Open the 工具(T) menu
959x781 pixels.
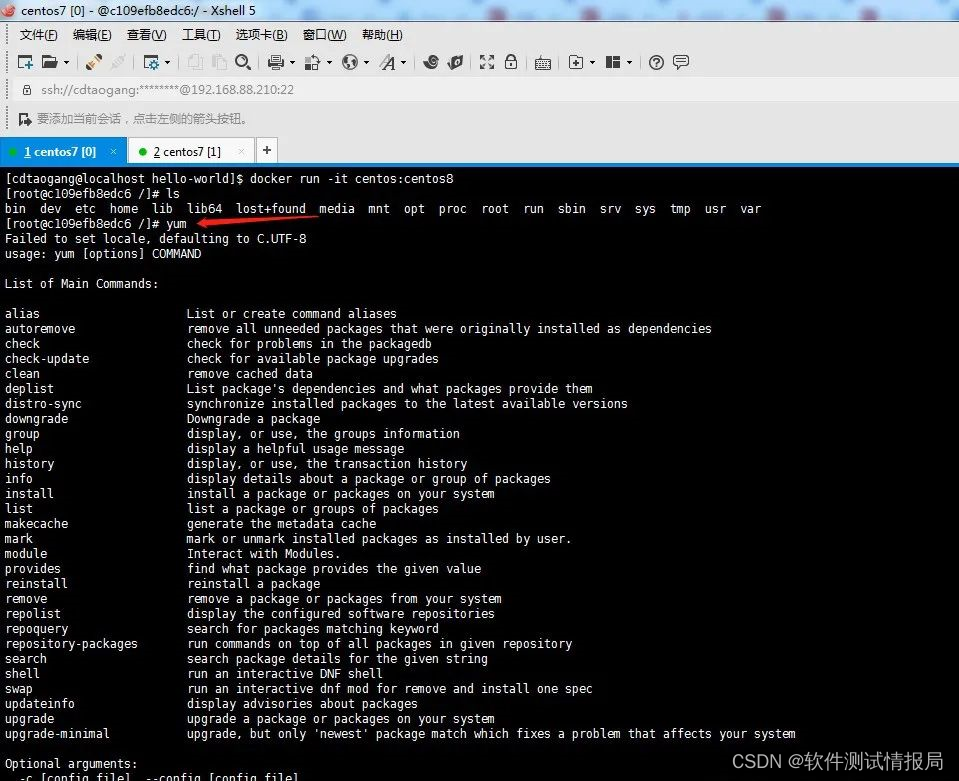coord(201,35)
